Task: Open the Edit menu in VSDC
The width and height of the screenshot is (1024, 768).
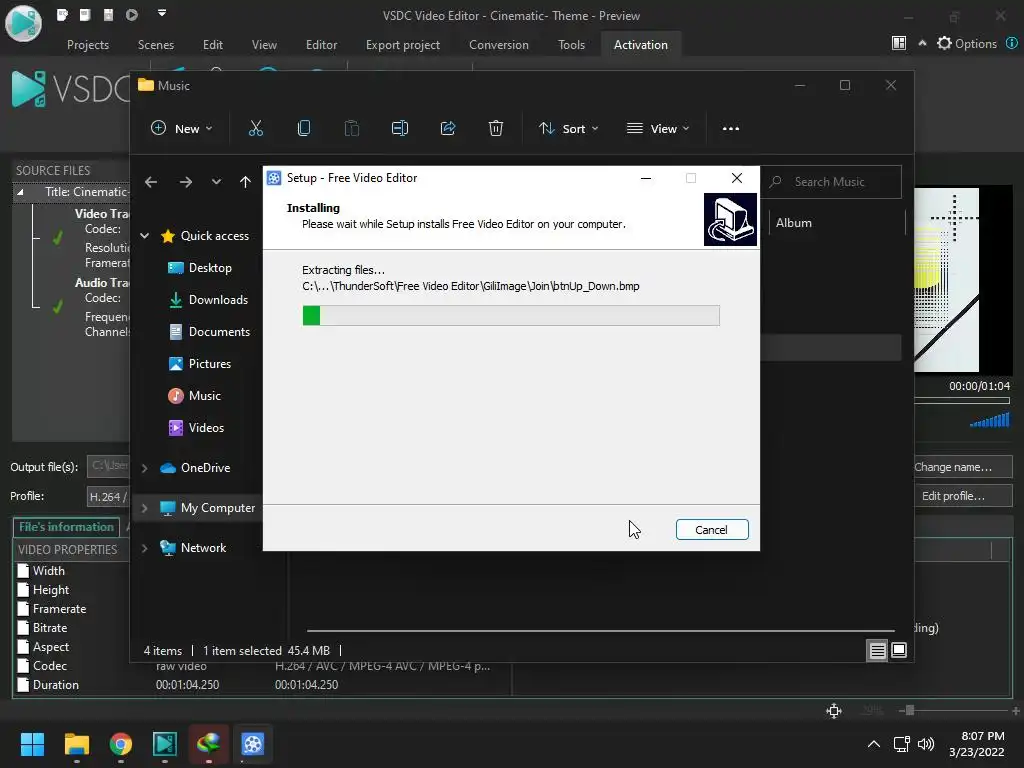Action: pyautogui.click(x=213, y=45)
